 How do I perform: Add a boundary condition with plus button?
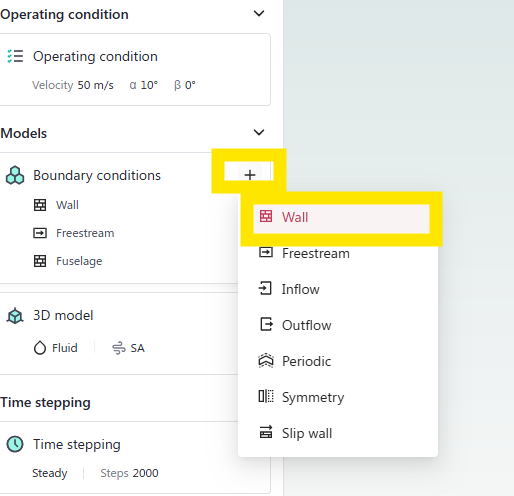point(250,175)
